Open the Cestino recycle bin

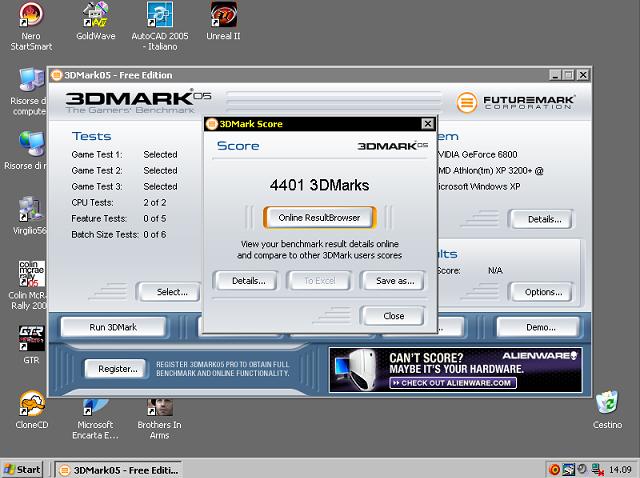tap(607, 409)
